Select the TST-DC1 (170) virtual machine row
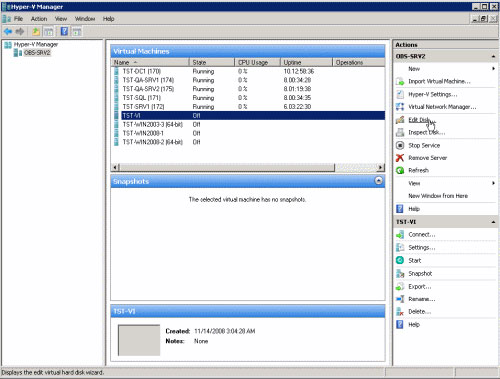Screen dimensions: 500x379 coord(248,71)
